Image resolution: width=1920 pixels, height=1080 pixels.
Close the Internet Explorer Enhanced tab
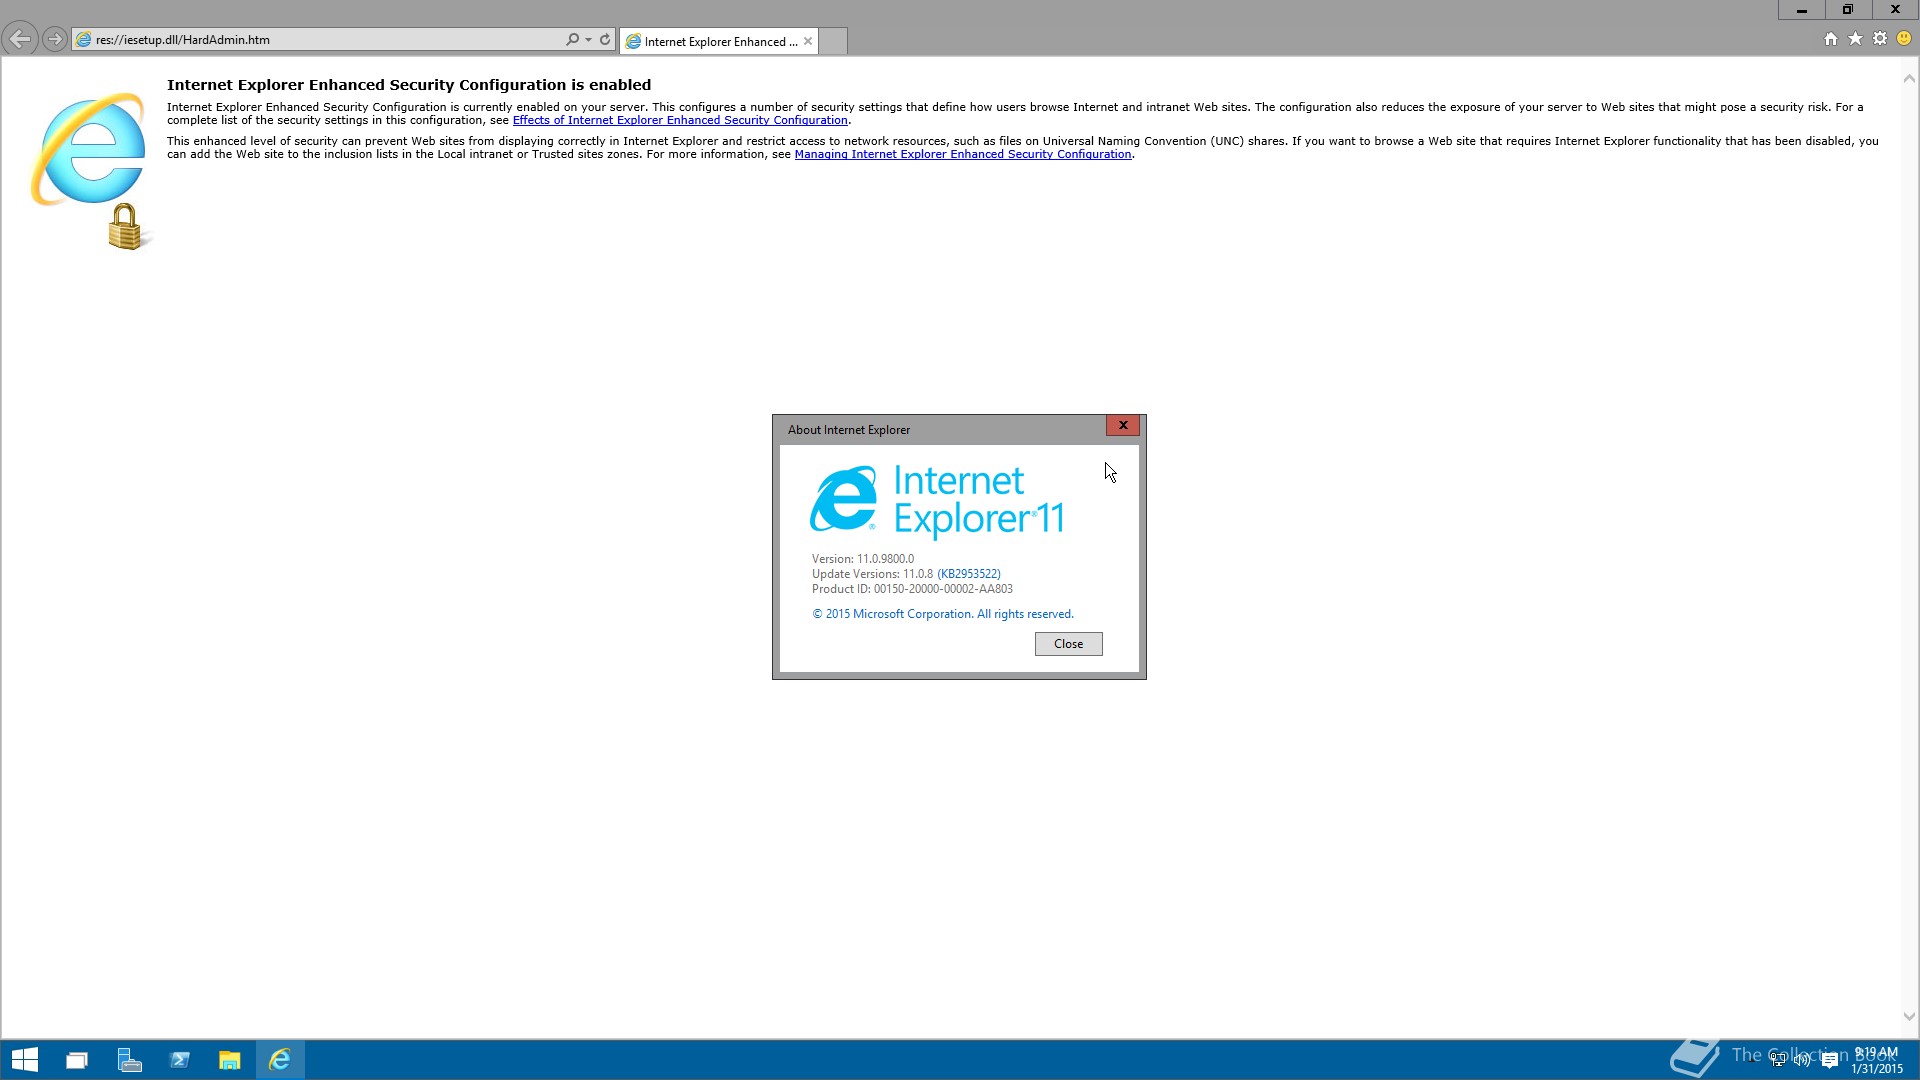[808, 41]
